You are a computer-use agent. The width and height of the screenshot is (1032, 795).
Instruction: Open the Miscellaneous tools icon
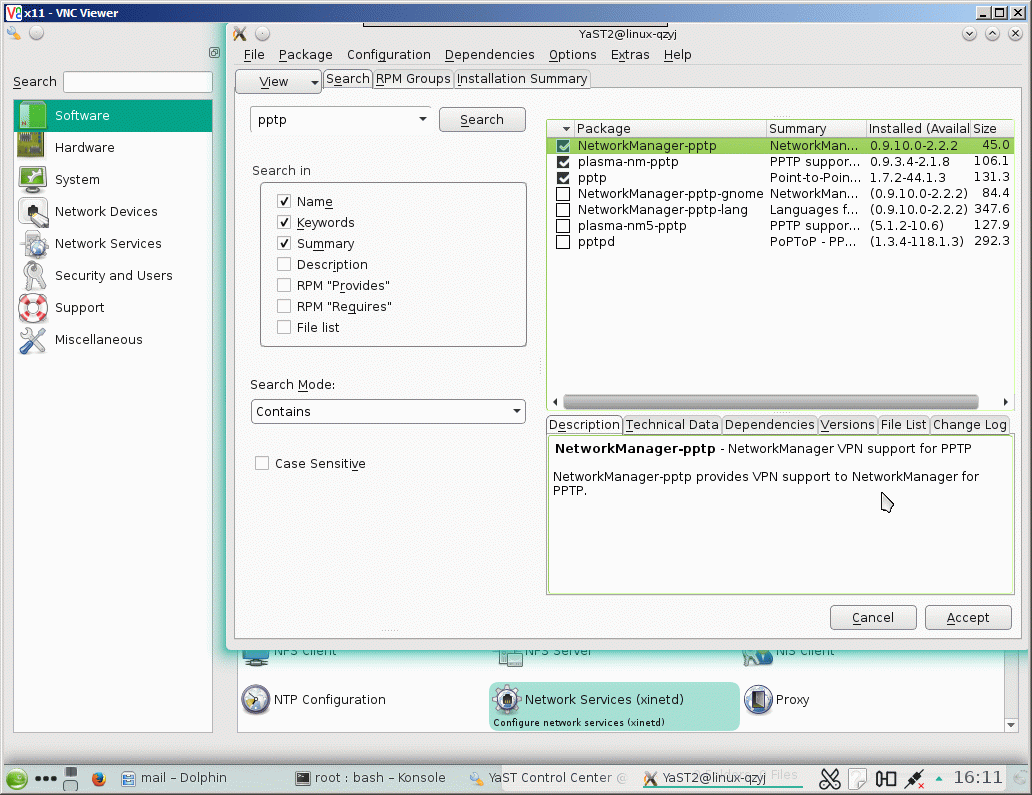pyautogui.click(x=33, y=340)
